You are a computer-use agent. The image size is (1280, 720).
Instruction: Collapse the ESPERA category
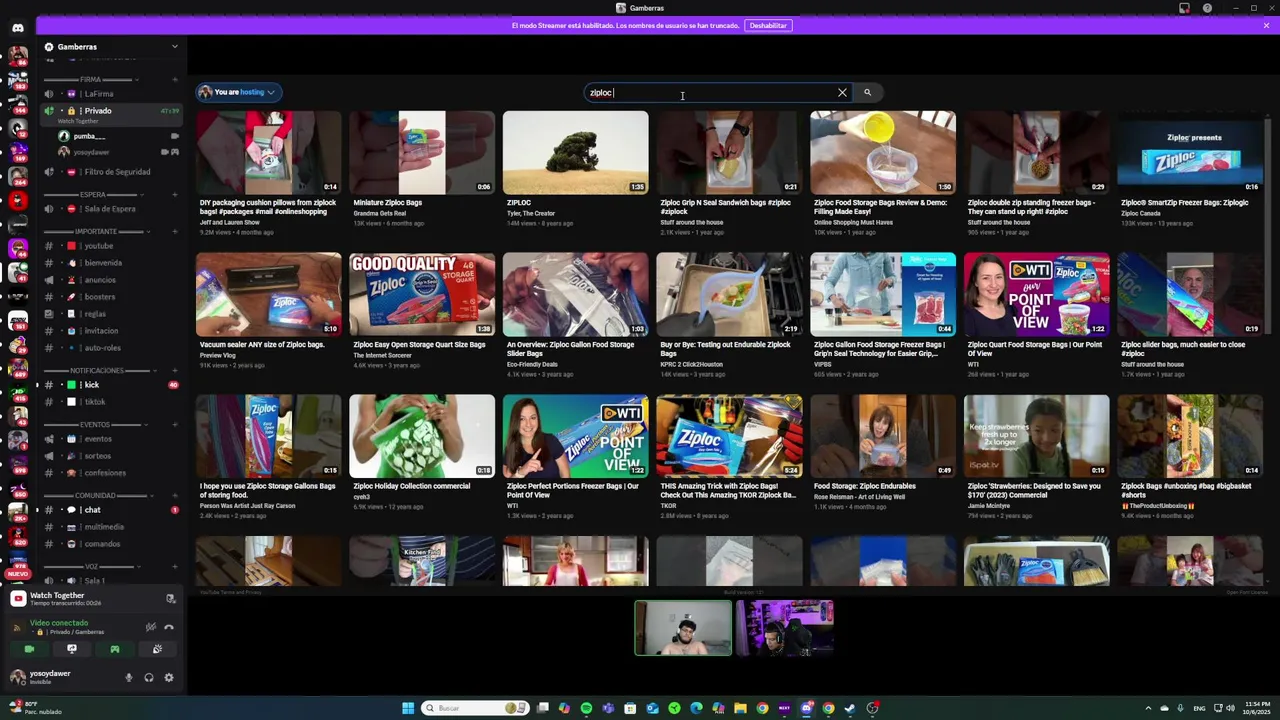pyautogui.click(x=92, y=195)
